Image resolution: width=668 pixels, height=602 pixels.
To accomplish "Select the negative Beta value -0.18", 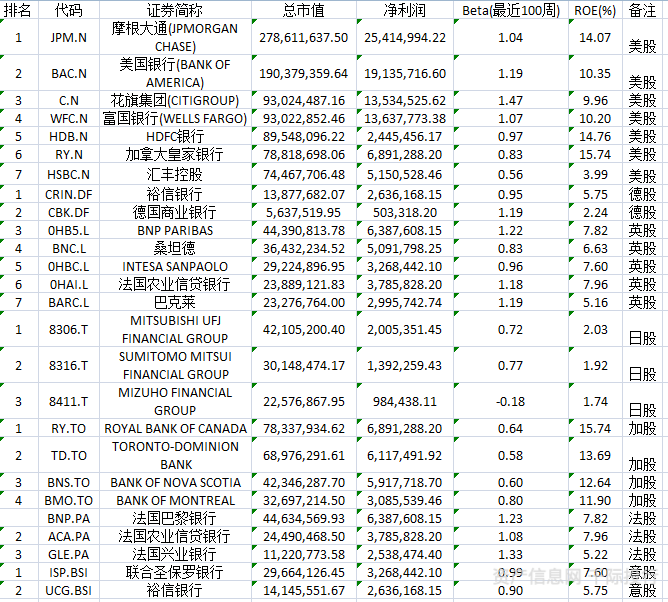I will tap(510, 401).
